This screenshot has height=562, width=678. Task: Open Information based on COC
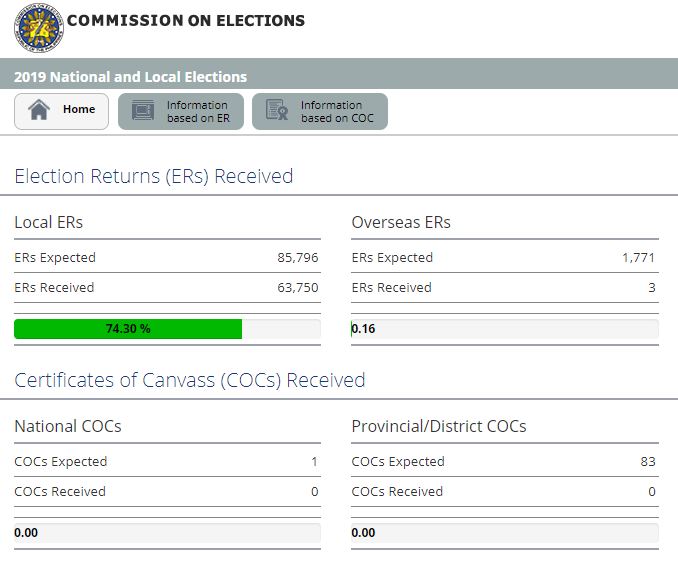pos(319,112)
